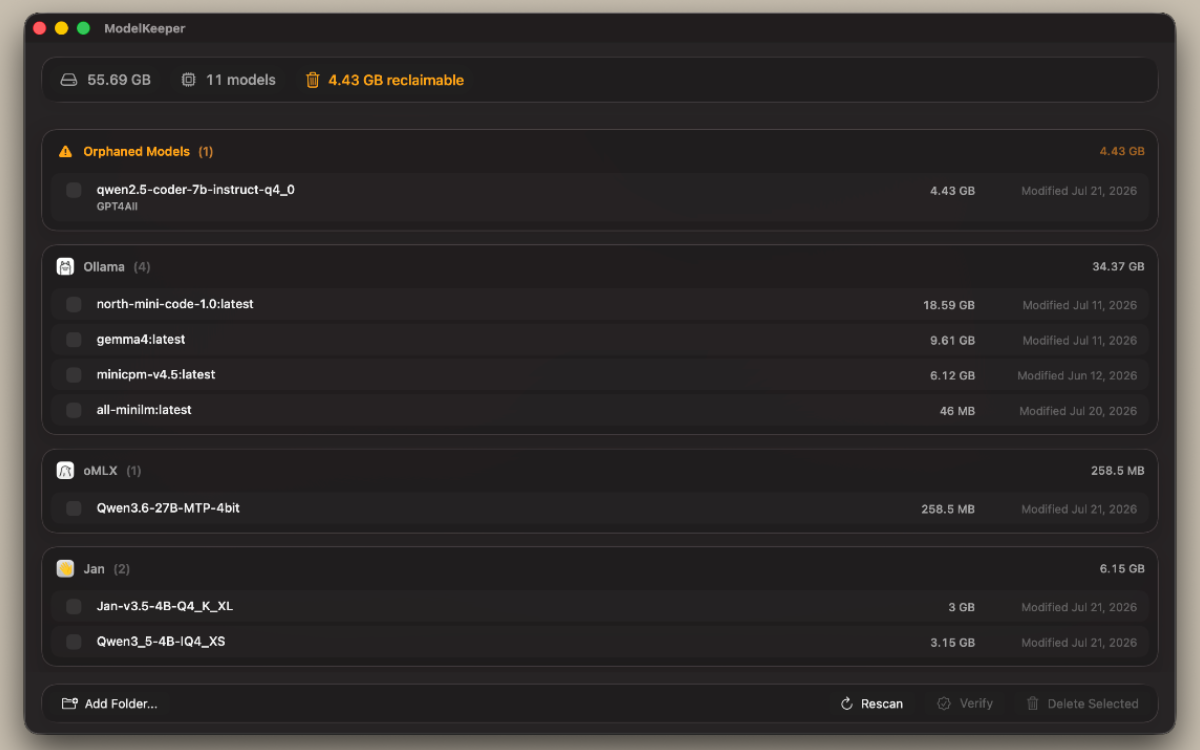The image size is (1200, 750).
Task: Click the gemma4:latest model name
Action: click(x=141, y=340)
